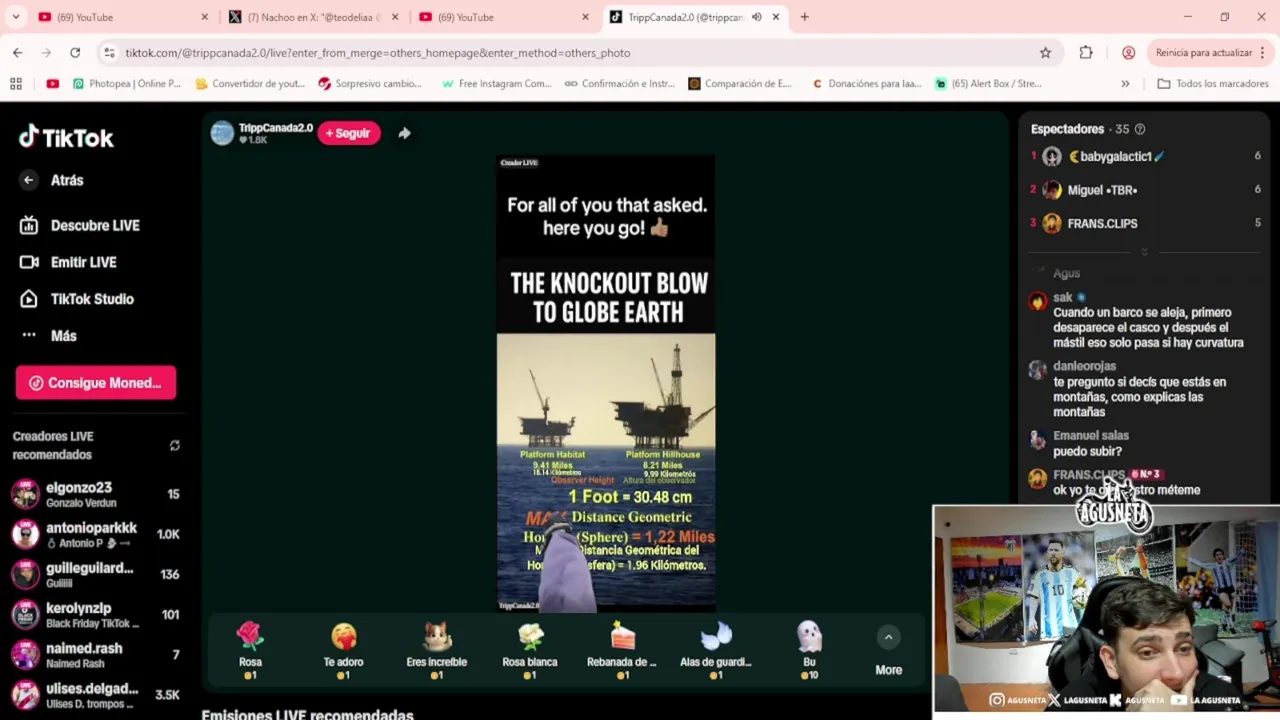The width and height of the screenshot is (1280, 720).
Task: Send Rosa blanca gift
Action: pyautogui.click(x=529, y=650)
